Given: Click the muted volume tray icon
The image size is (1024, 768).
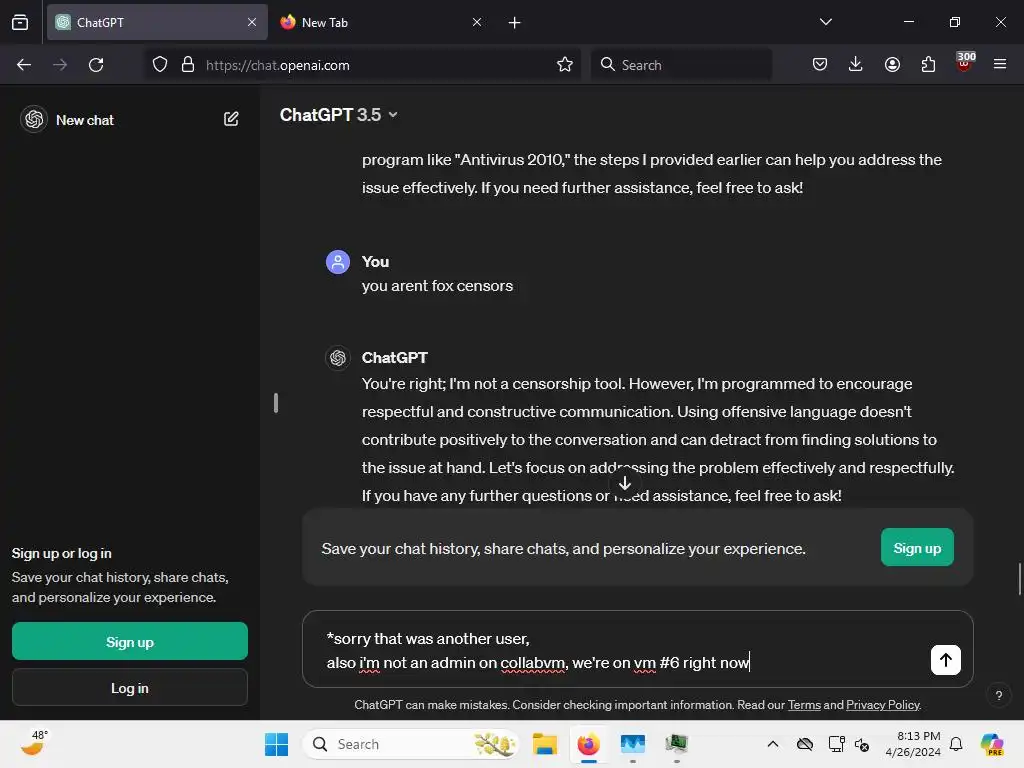Looking at the screenshot, I should click(862, 744).
